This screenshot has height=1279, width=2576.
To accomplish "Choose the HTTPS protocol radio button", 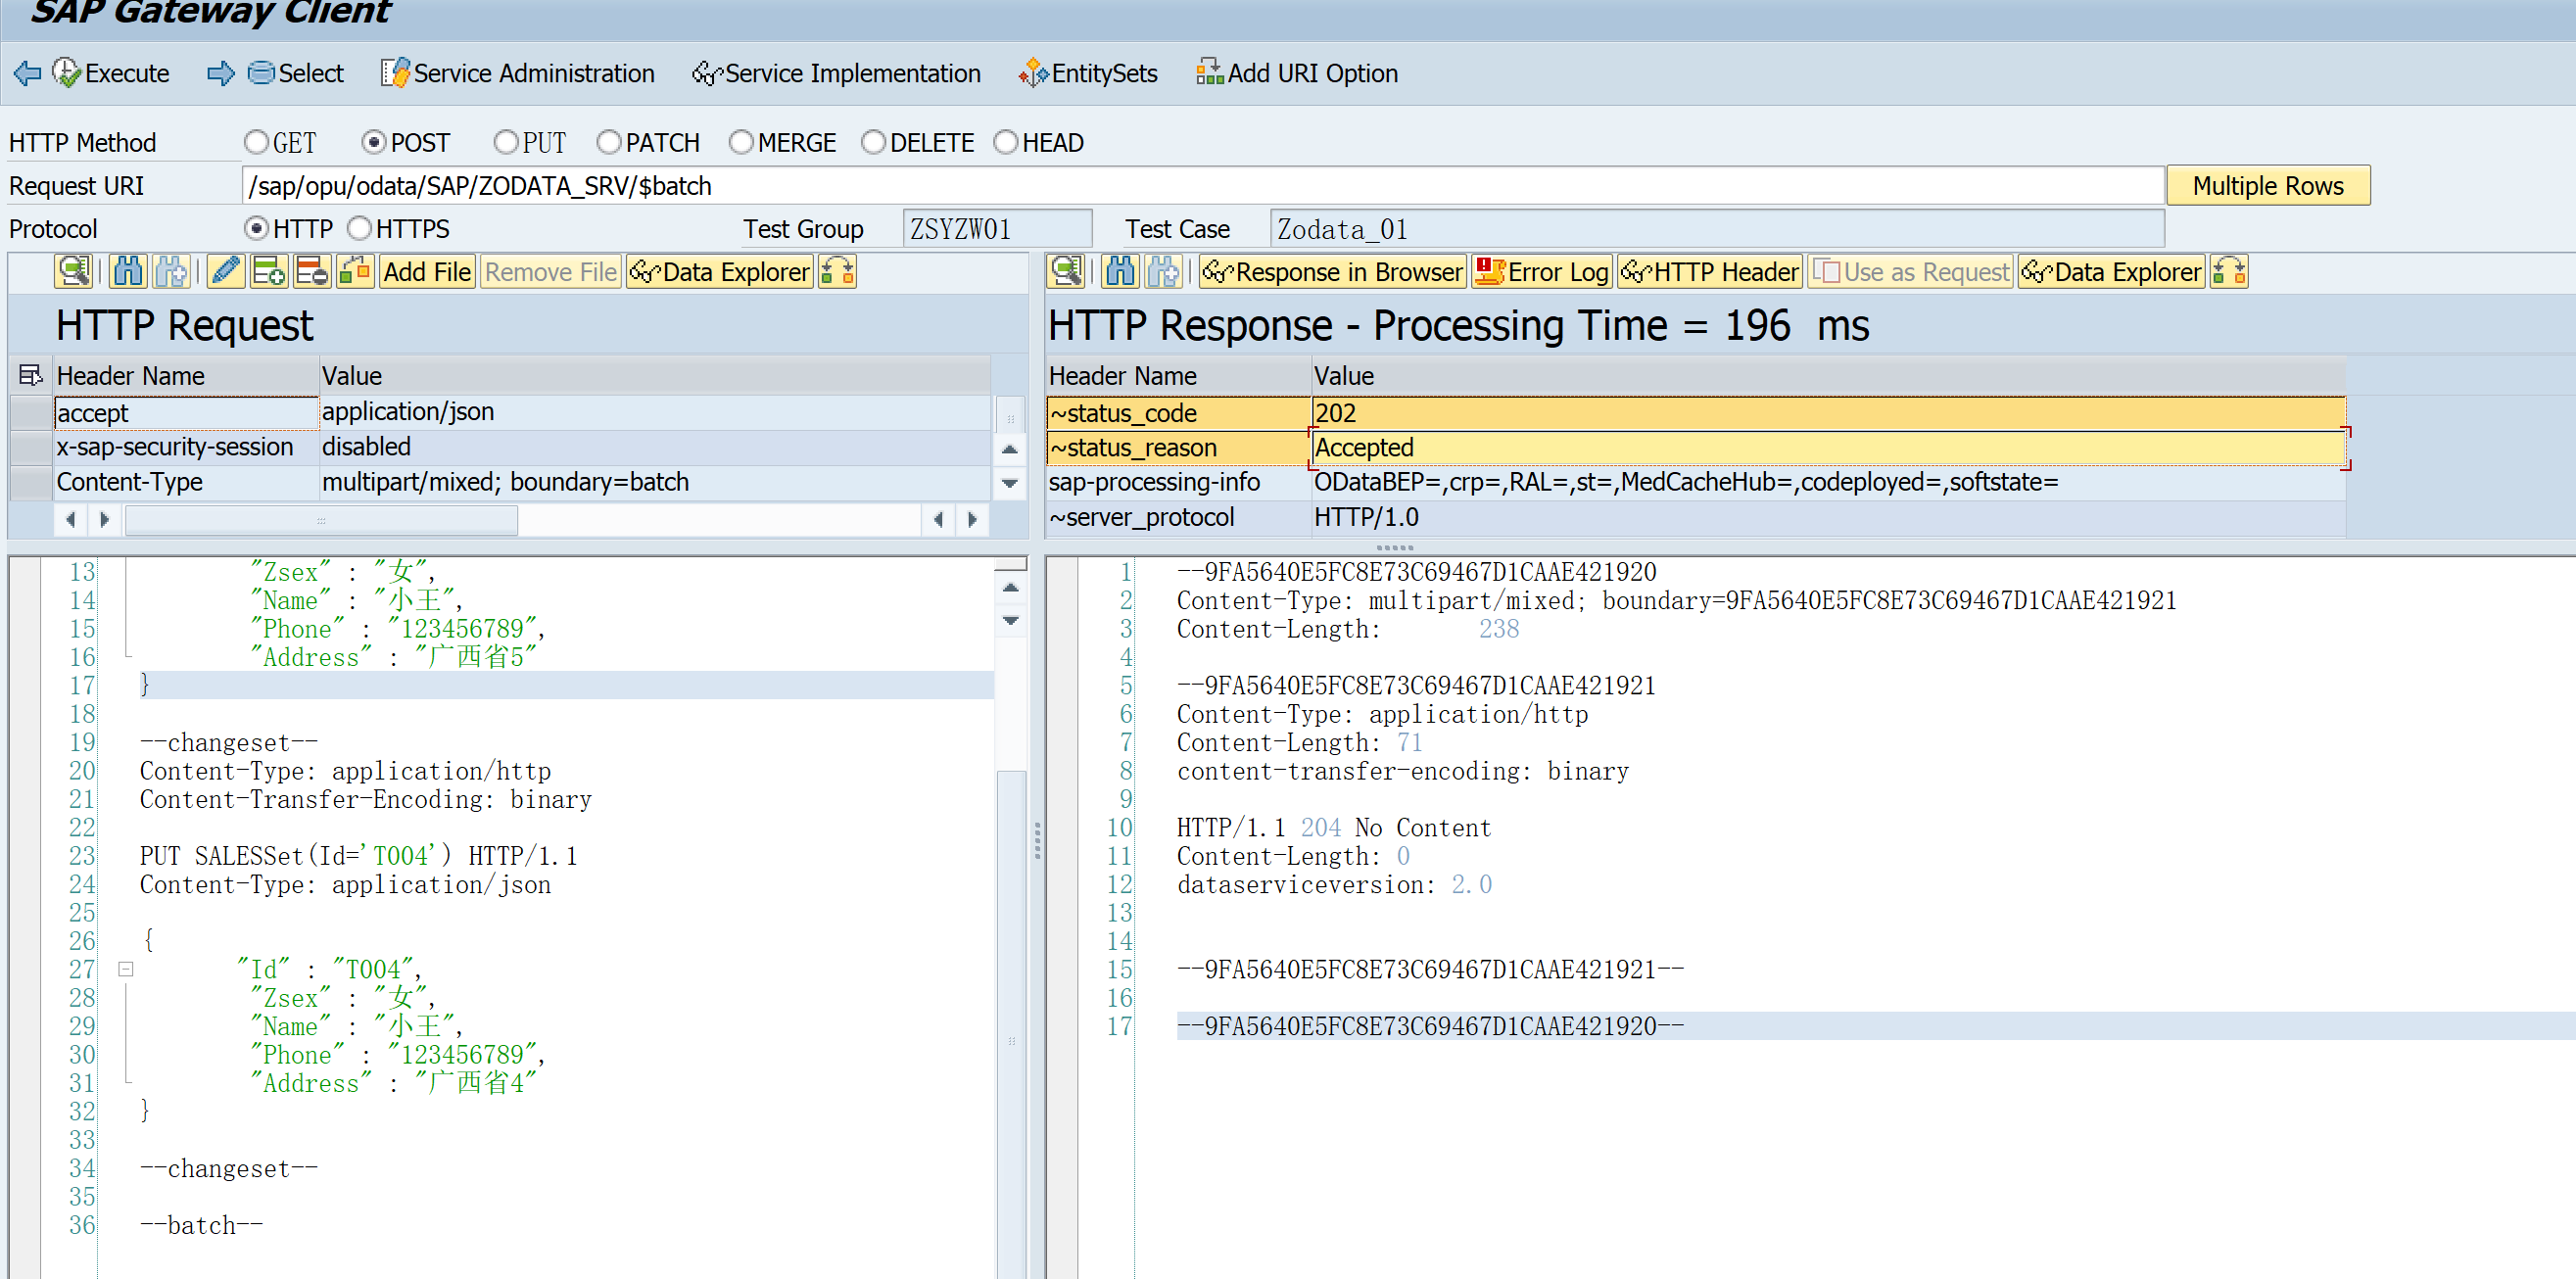I will coord(359,229).
